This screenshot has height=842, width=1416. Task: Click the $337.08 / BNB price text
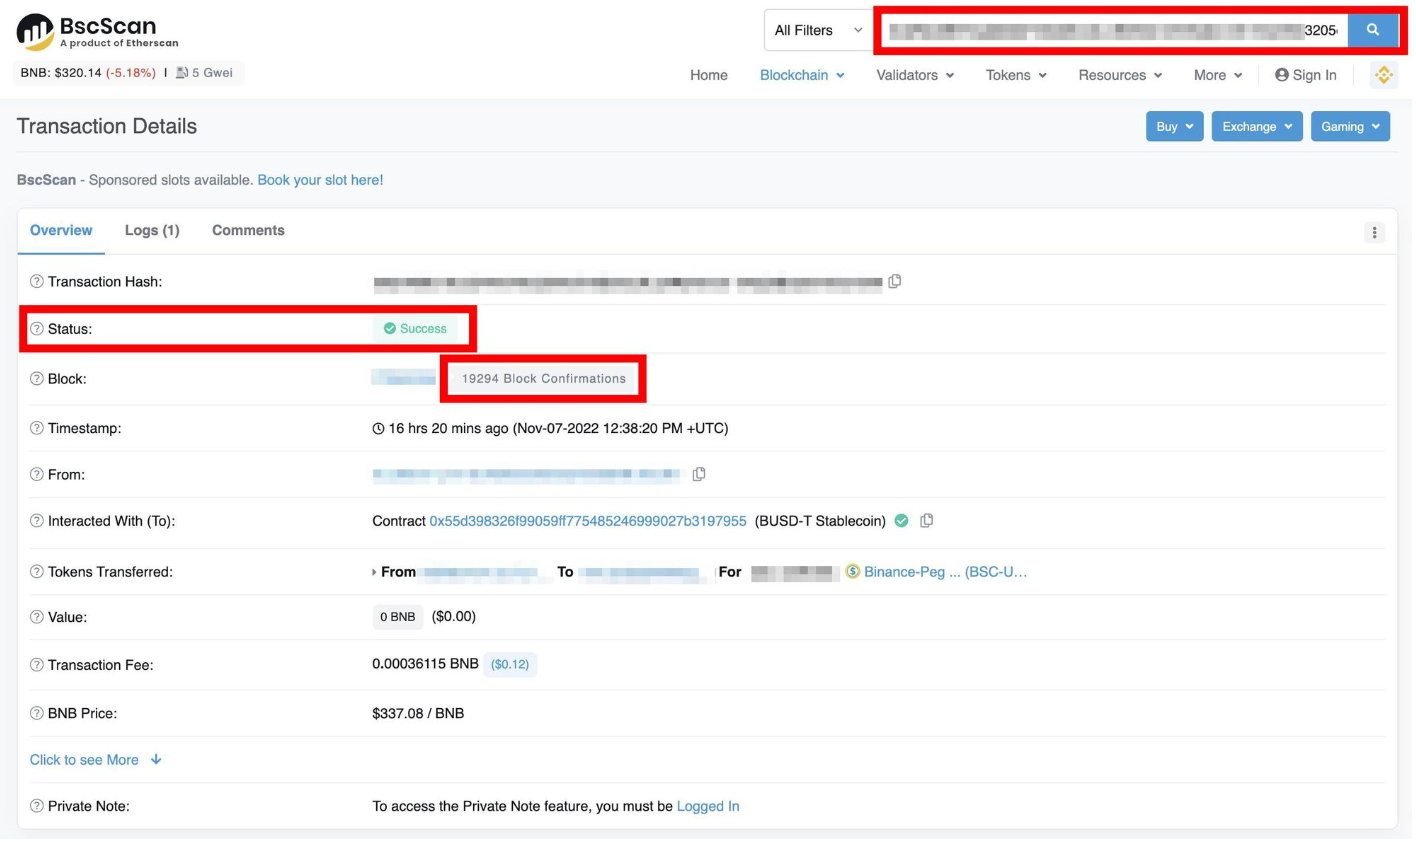(x=419, y=714)
